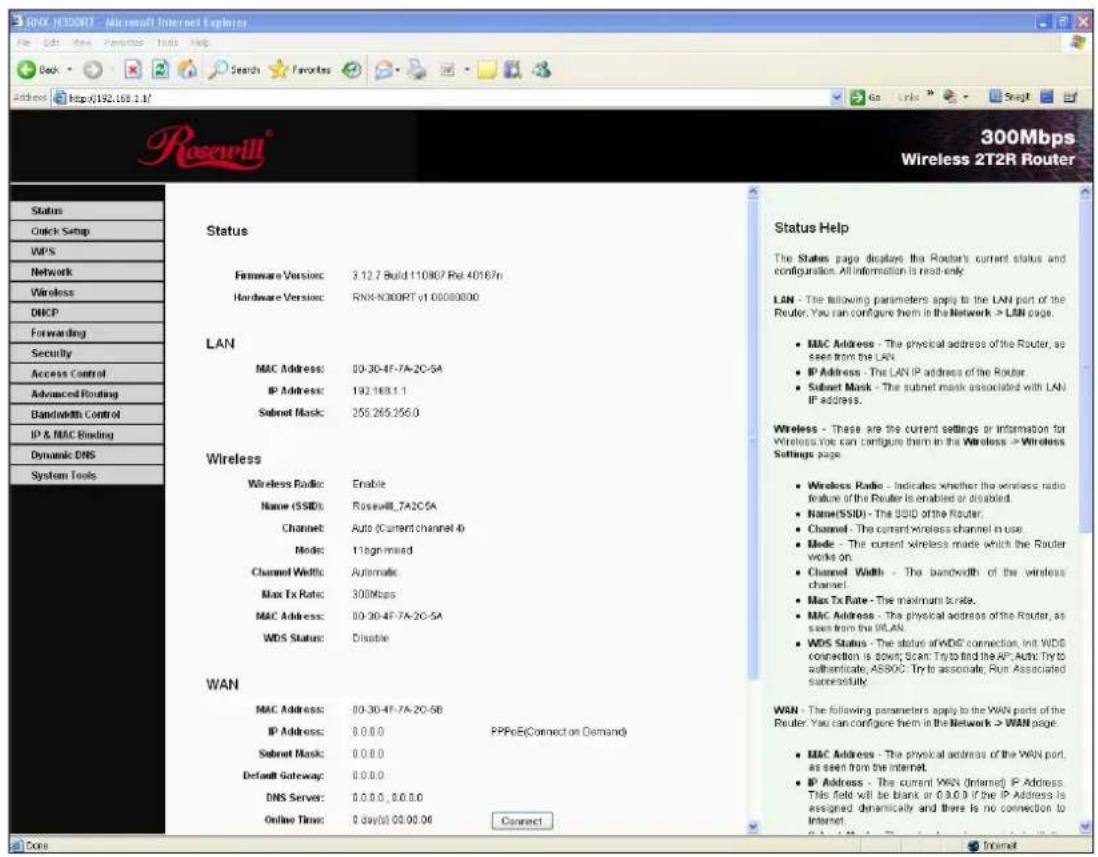Click the status panel's scroll down arrow
Image resolution: width=1098 pixels, height=857 pixels.
click(x=753, y=827)
